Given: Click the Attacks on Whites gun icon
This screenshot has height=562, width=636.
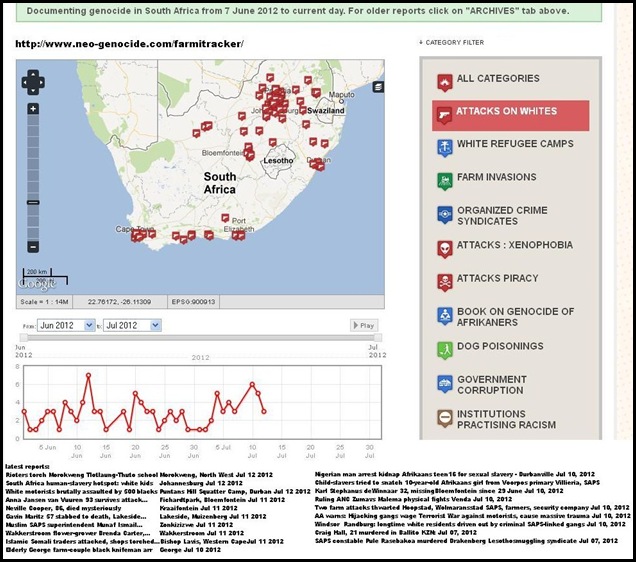Looking at the screenshot, I should click(445, 115).
